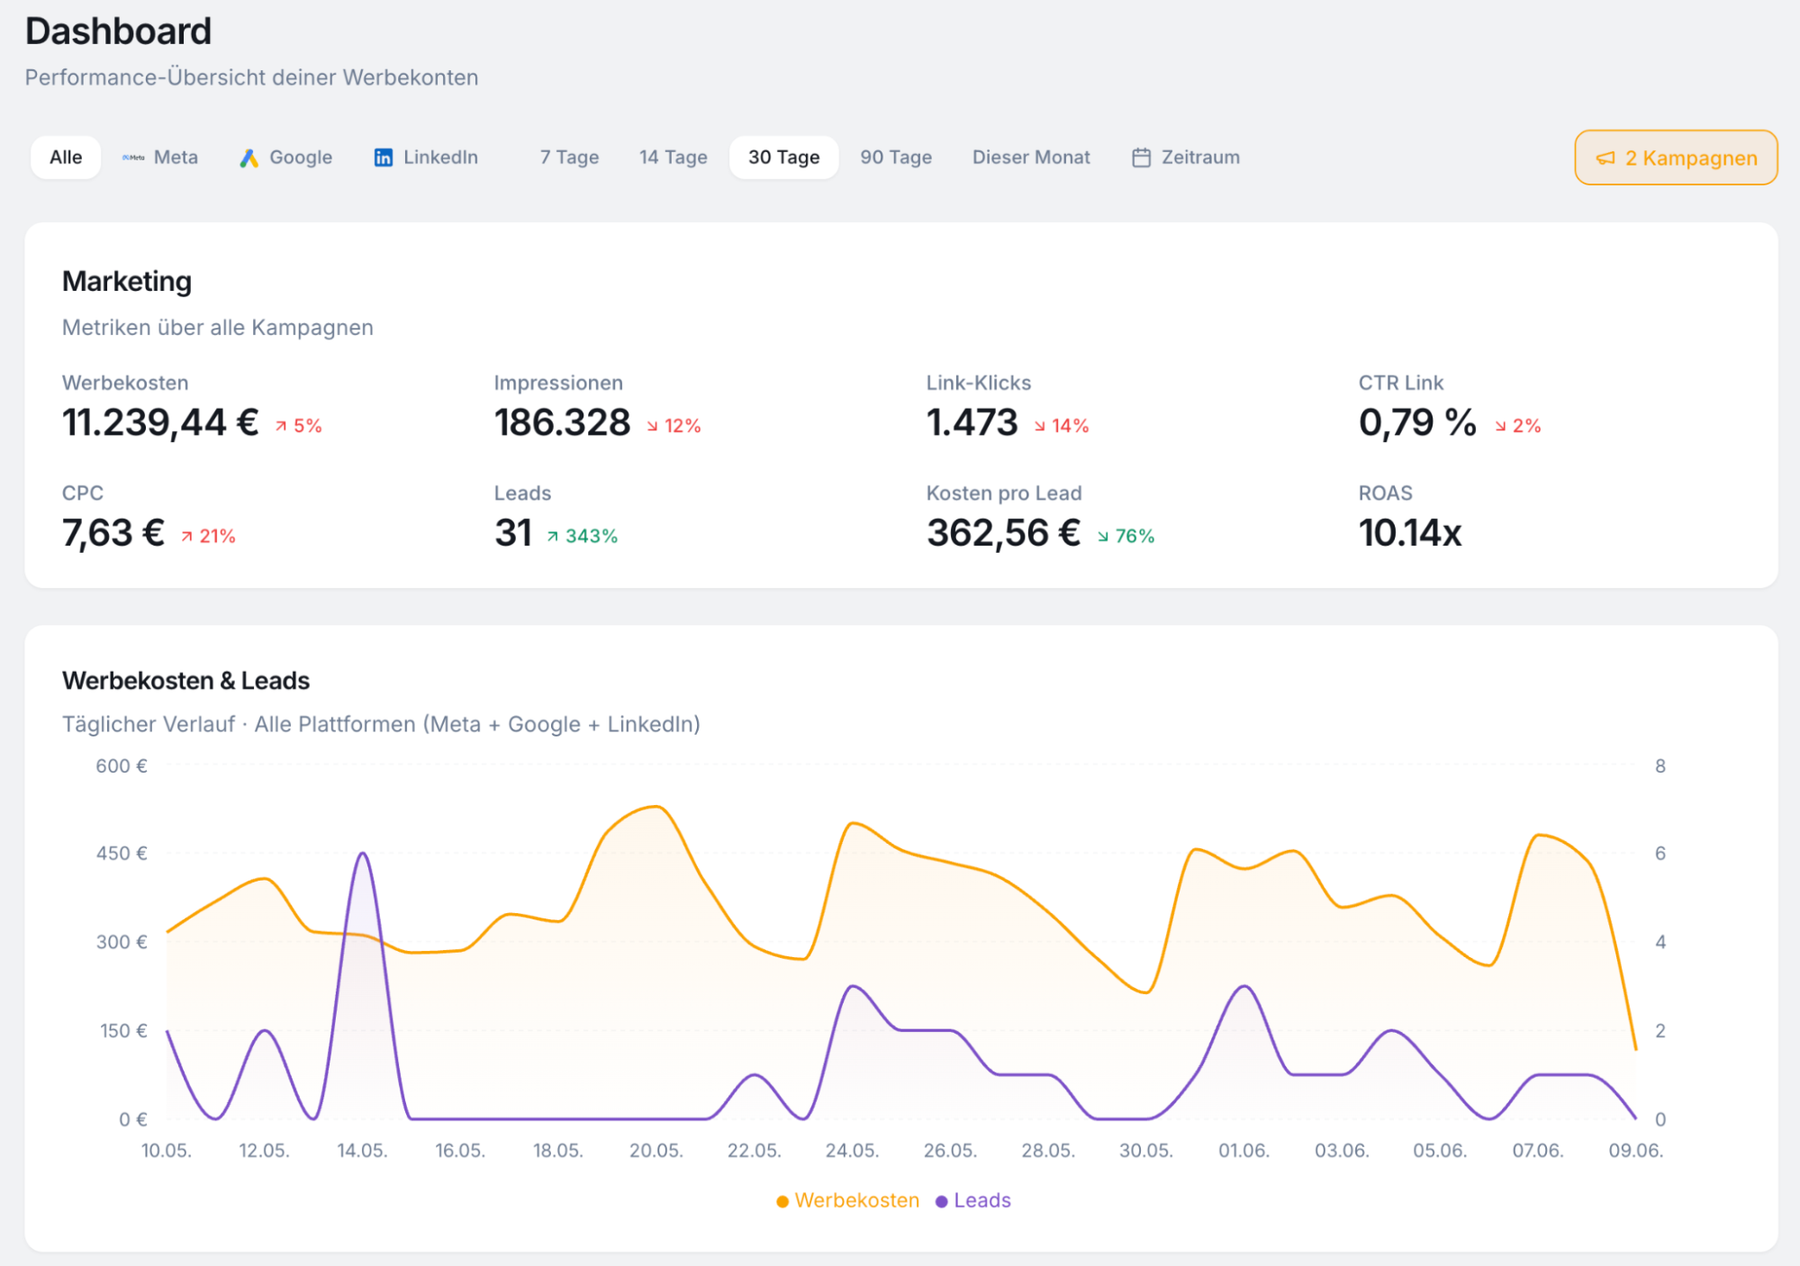Click the Werbekosten peak at 20.05.
Image resolution: width=1800 pixels, height=1266 pixels.
click(656, 806)
